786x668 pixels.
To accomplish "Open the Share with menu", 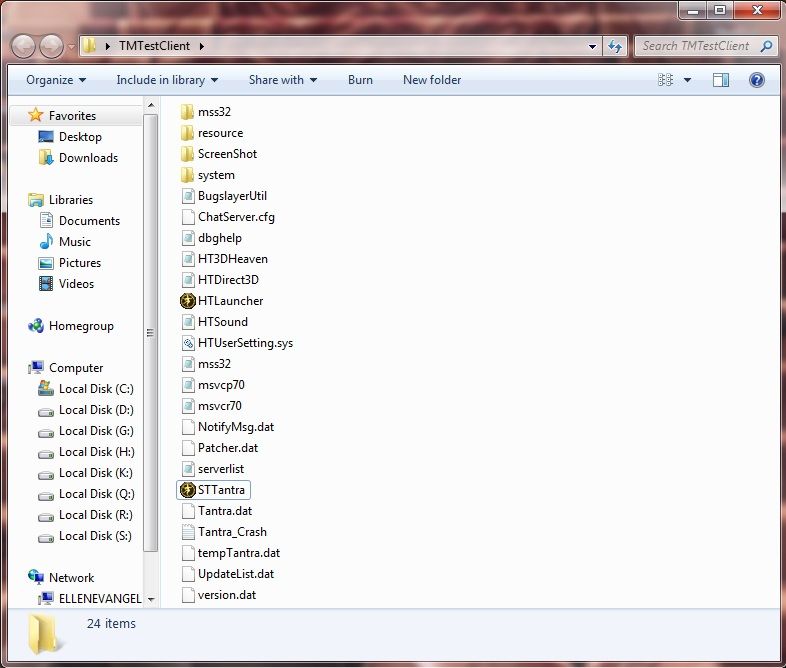I will click(283, 80).
